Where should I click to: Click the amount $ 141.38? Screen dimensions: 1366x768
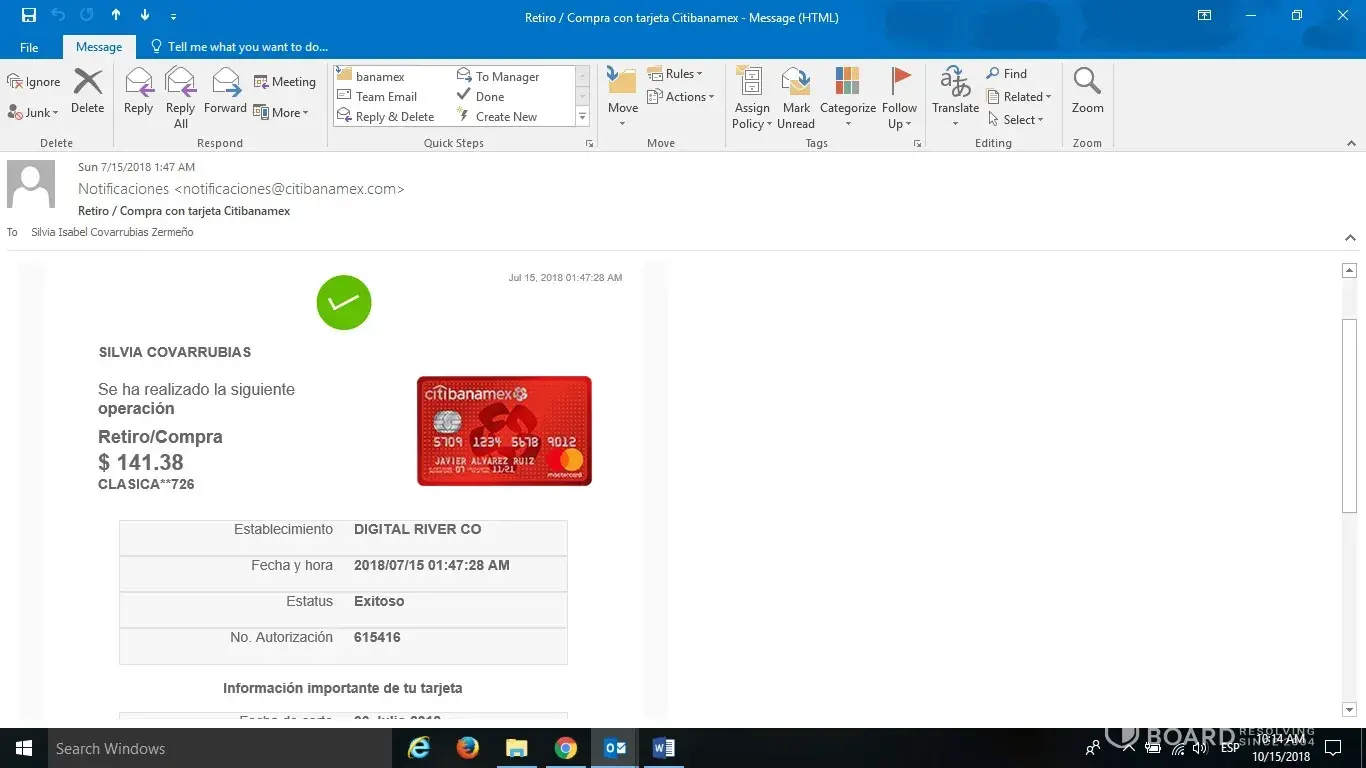point(141,462)
